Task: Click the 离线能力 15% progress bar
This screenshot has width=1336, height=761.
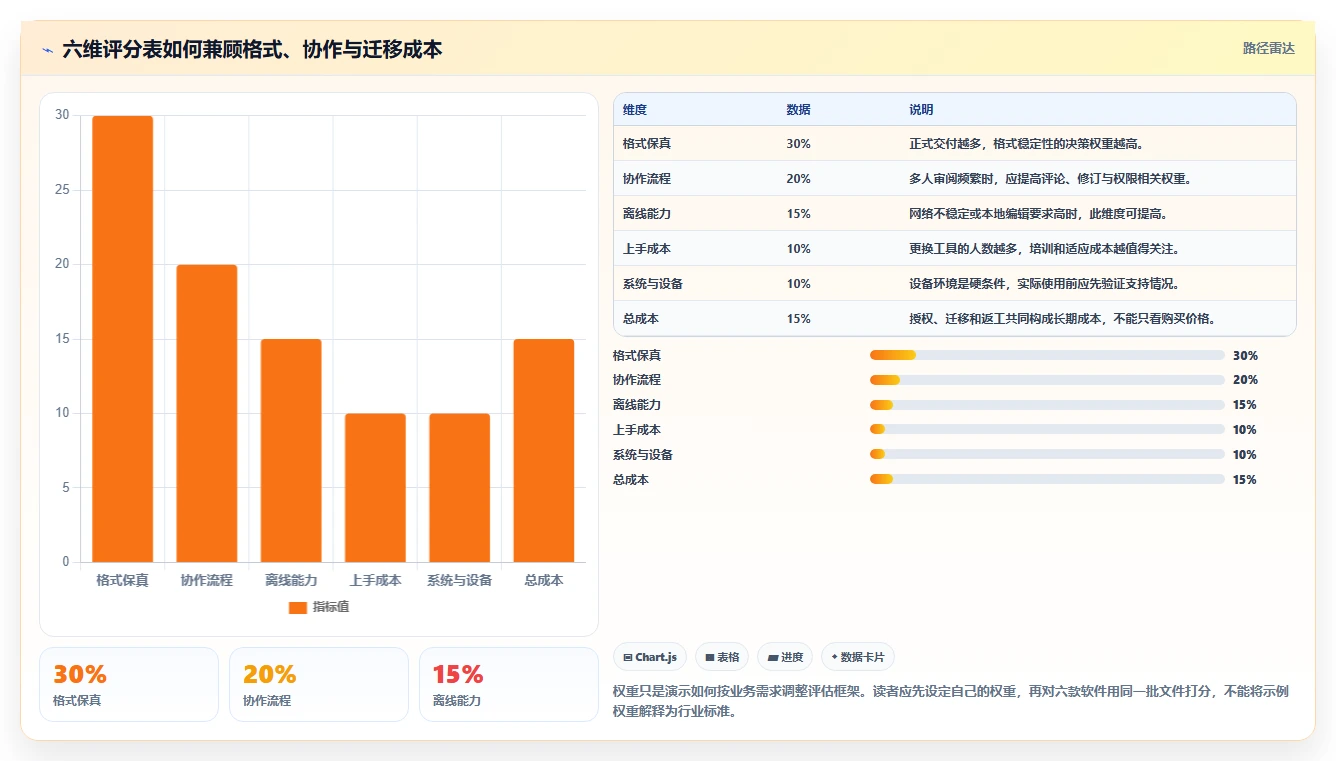Action: point(1047,405)
